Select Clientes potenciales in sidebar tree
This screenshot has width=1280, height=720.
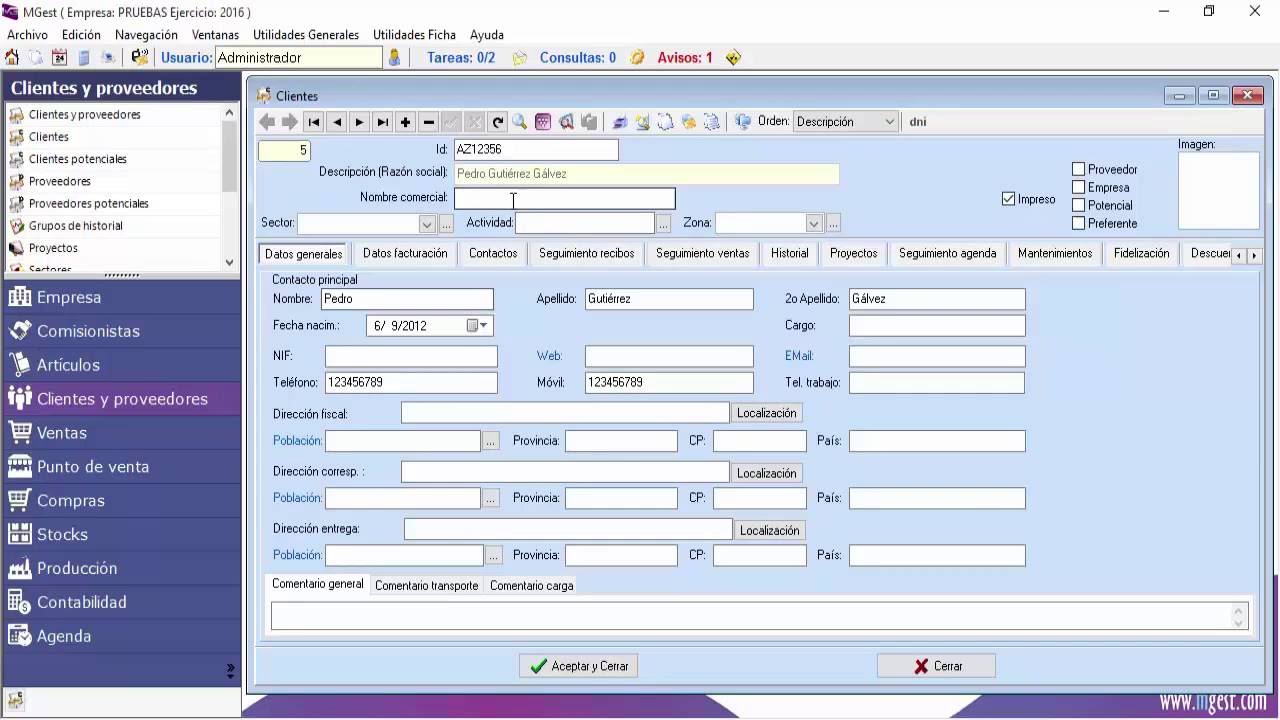(78, 159)
